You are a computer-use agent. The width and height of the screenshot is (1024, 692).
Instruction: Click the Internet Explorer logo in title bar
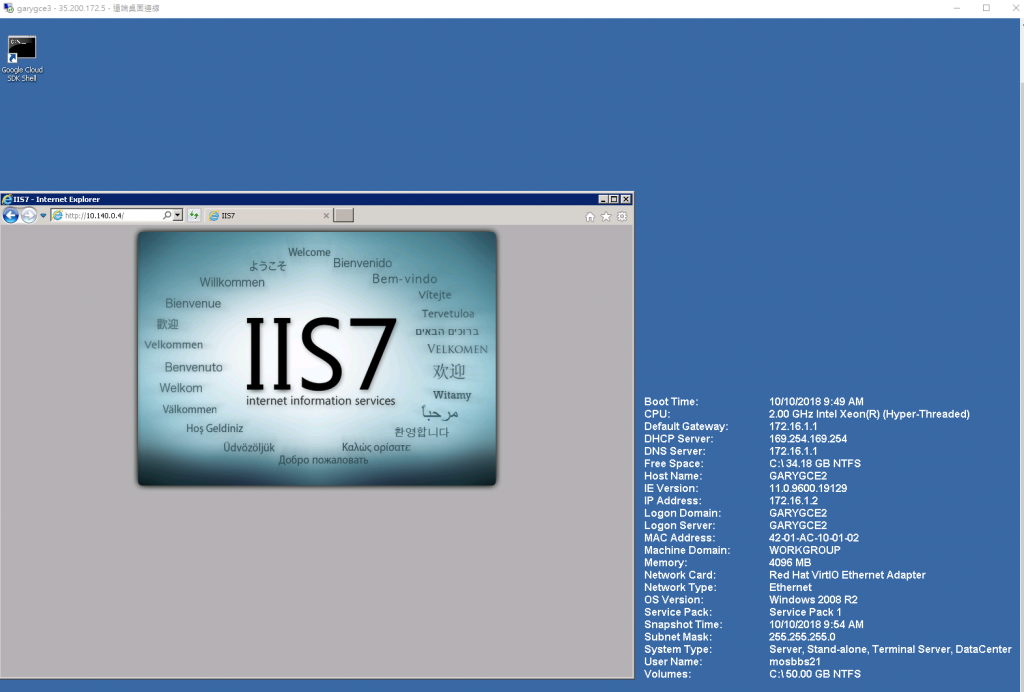[7, 199]
